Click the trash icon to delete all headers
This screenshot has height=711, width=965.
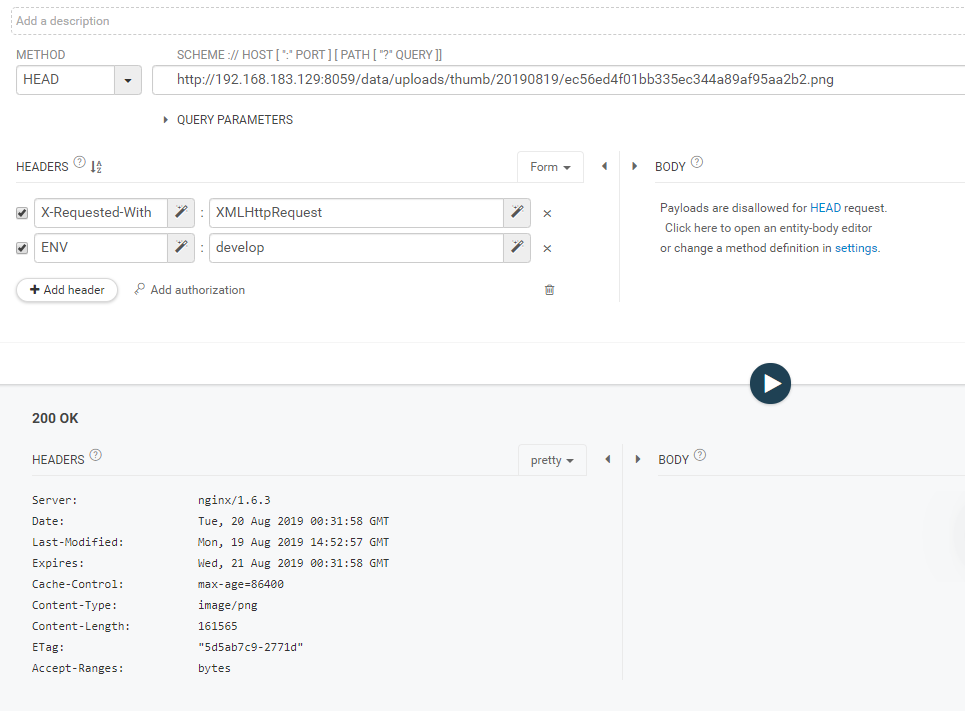pyautogui.click(x=549, y=290)
